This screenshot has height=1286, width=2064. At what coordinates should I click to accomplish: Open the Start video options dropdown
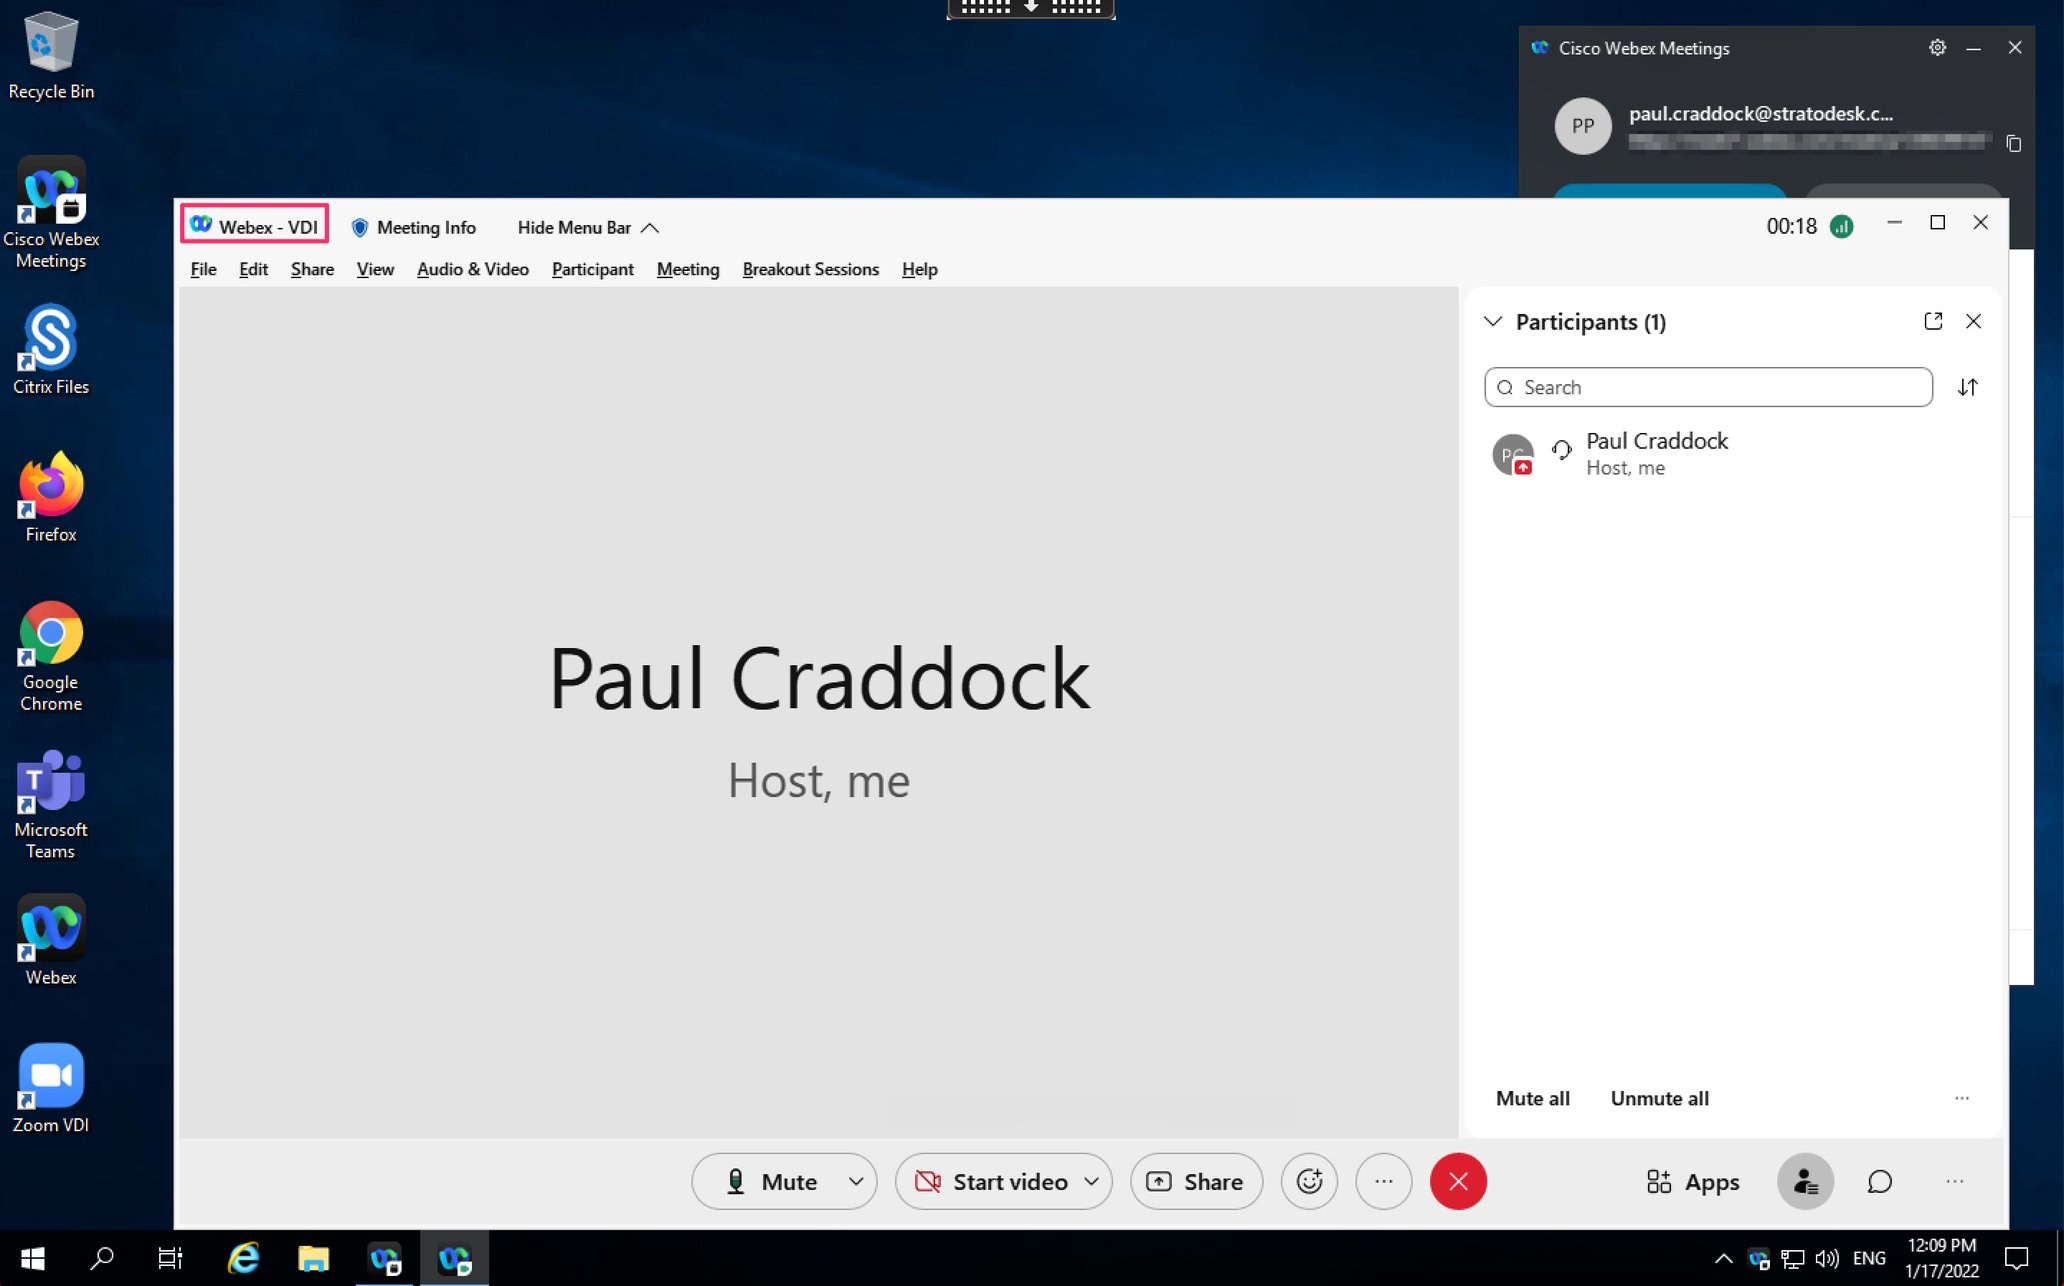(1090, 1181)
